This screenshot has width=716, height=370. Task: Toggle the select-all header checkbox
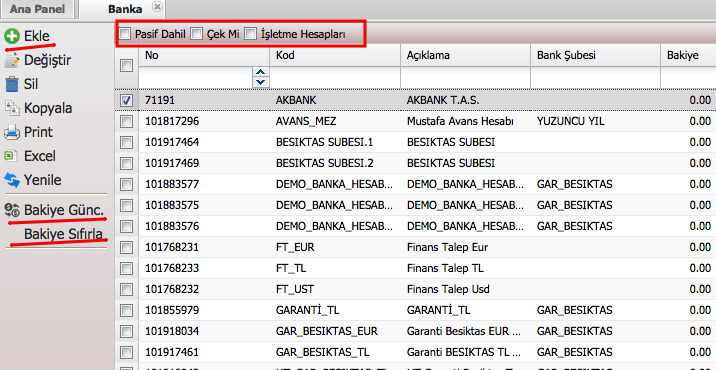pyautogui.click(x=126, y=66)
